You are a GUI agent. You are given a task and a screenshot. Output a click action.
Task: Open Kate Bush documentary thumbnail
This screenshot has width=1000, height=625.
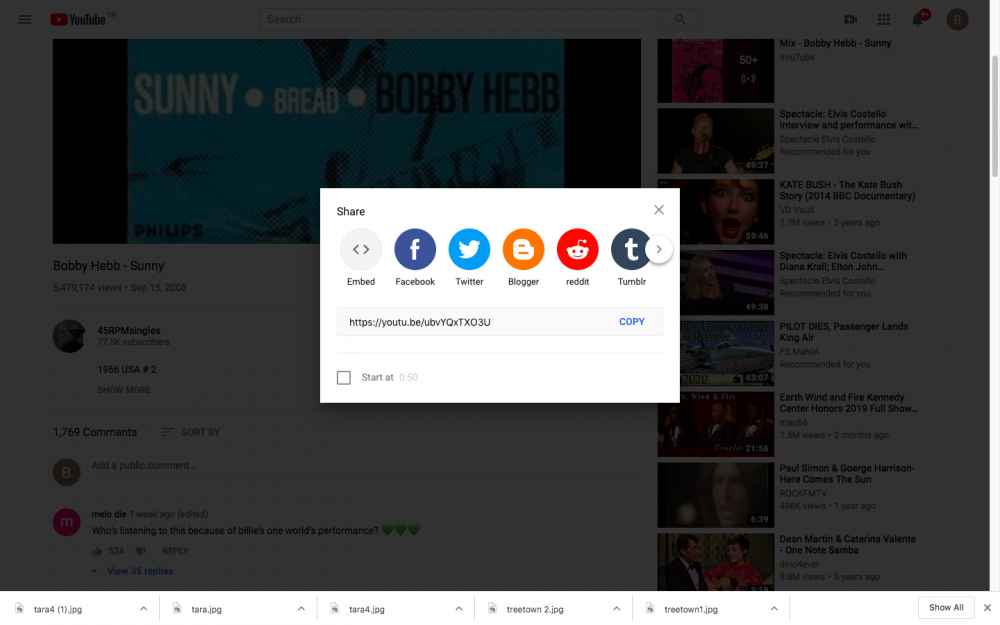(715, 212)
